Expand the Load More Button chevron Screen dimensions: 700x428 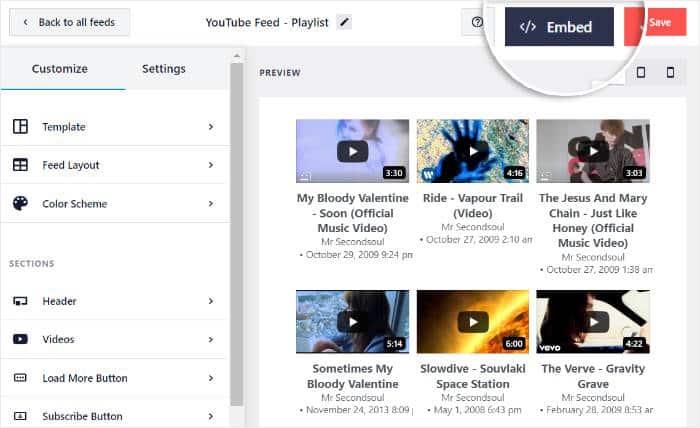(x=211, y=378)
